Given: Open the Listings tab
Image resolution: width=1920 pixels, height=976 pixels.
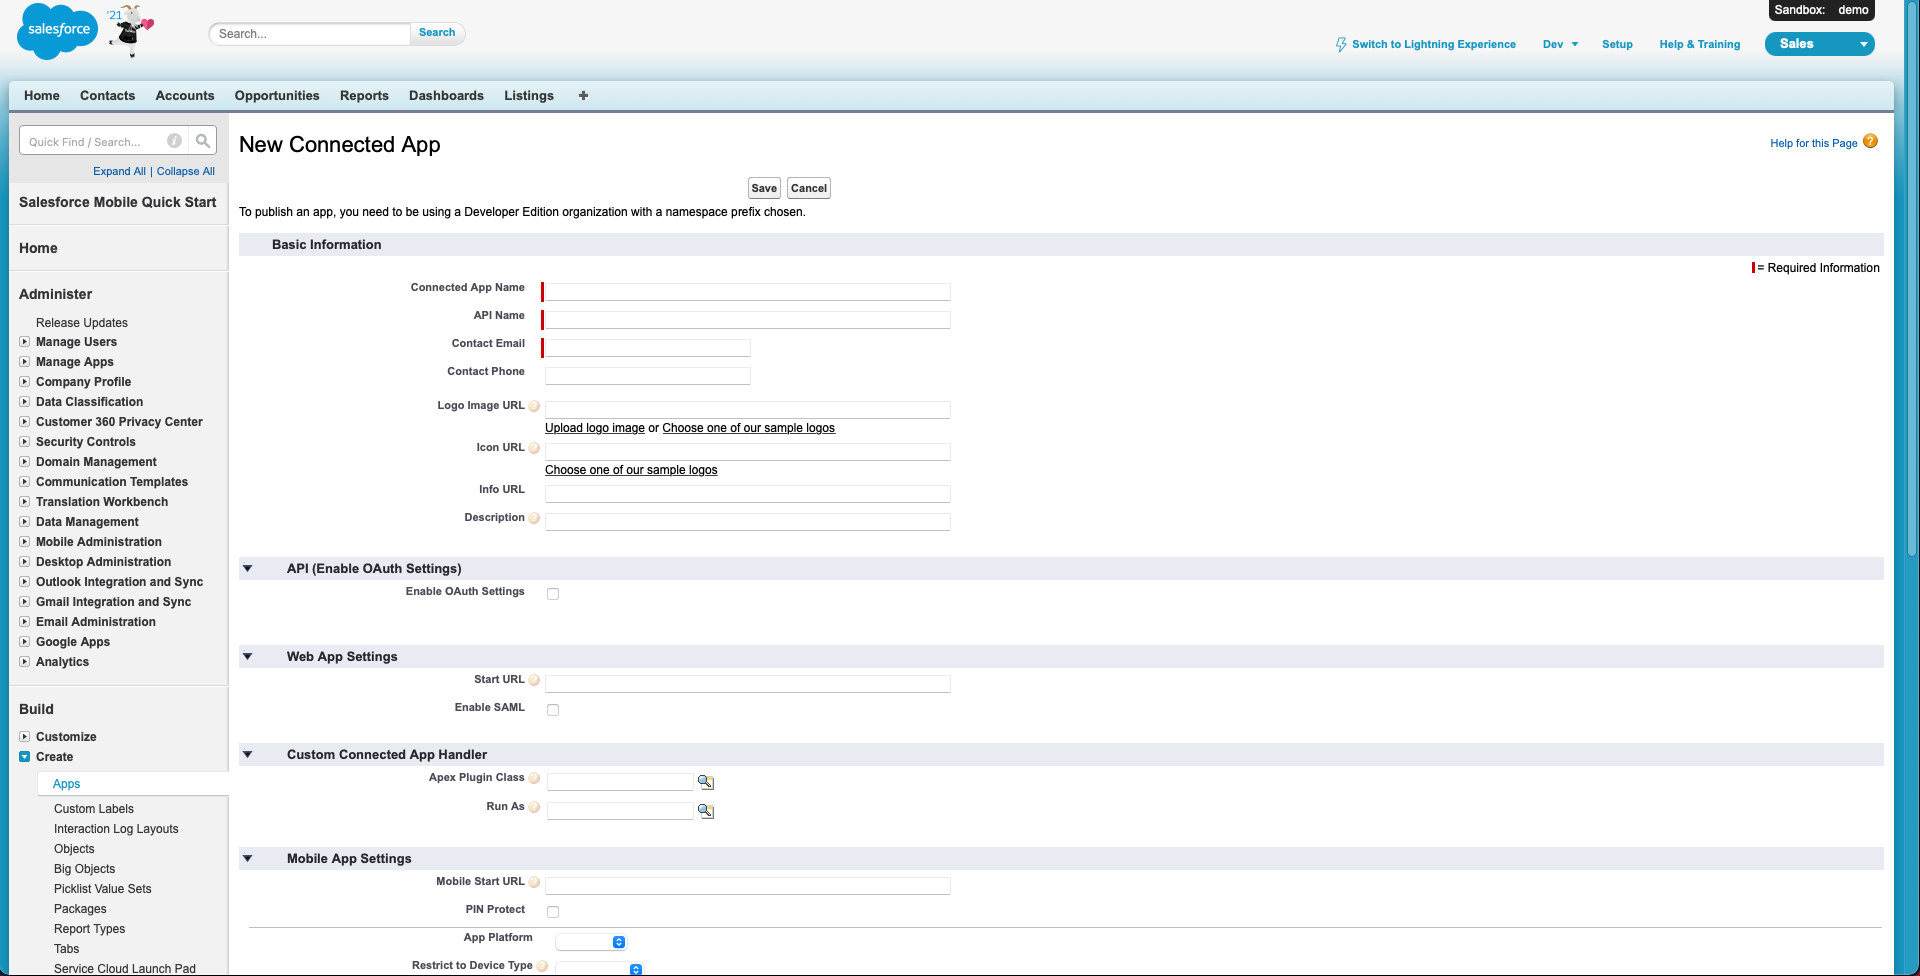Looking at the screenshot, I should pos(529,96).
